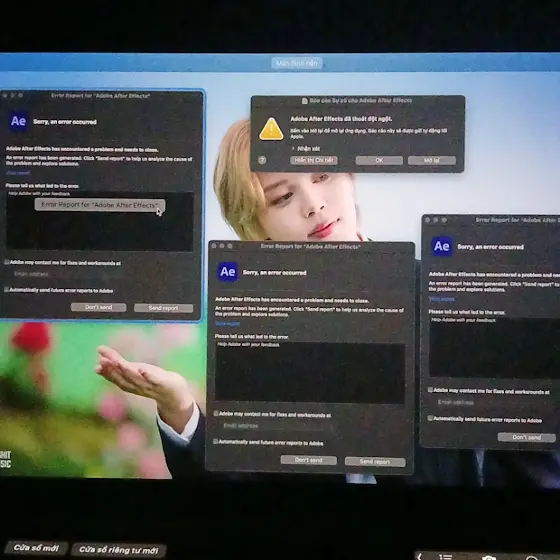Click 'Send report' in the left error dialog

[x=164, y=308]
